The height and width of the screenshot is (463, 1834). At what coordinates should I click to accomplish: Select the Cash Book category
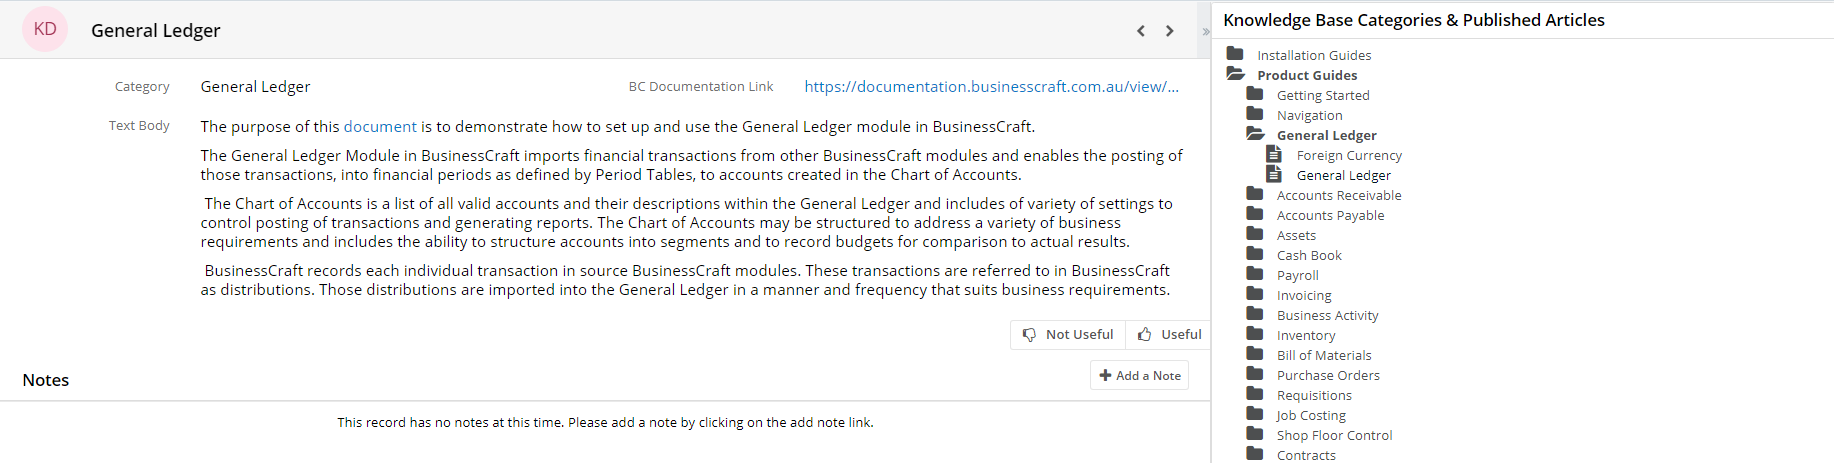pos(1309,255)
